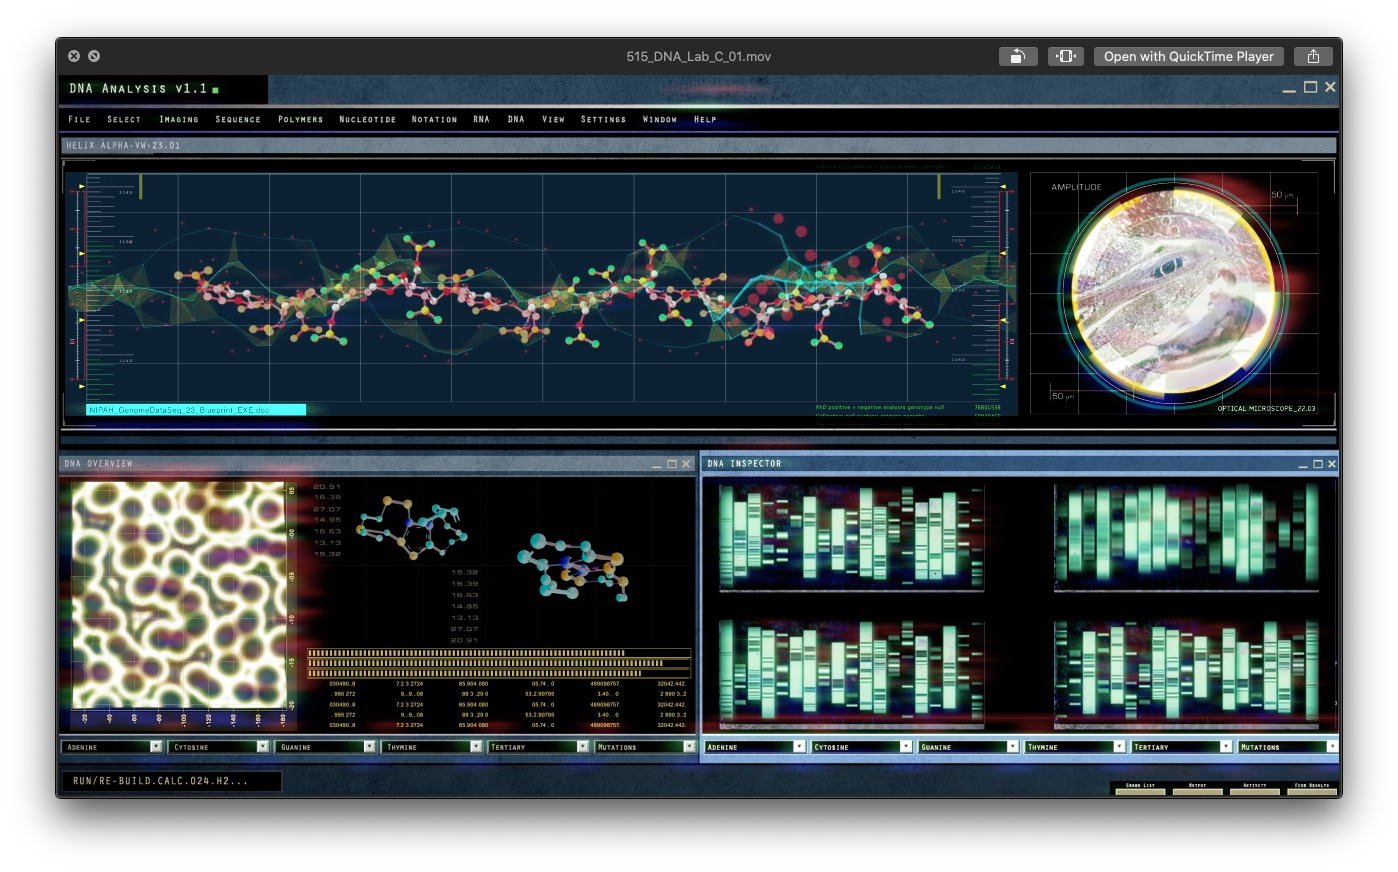Click the DNA Overview cell image
The width and height of the screenshot is (1398, 872).
(x=179, y=594)
